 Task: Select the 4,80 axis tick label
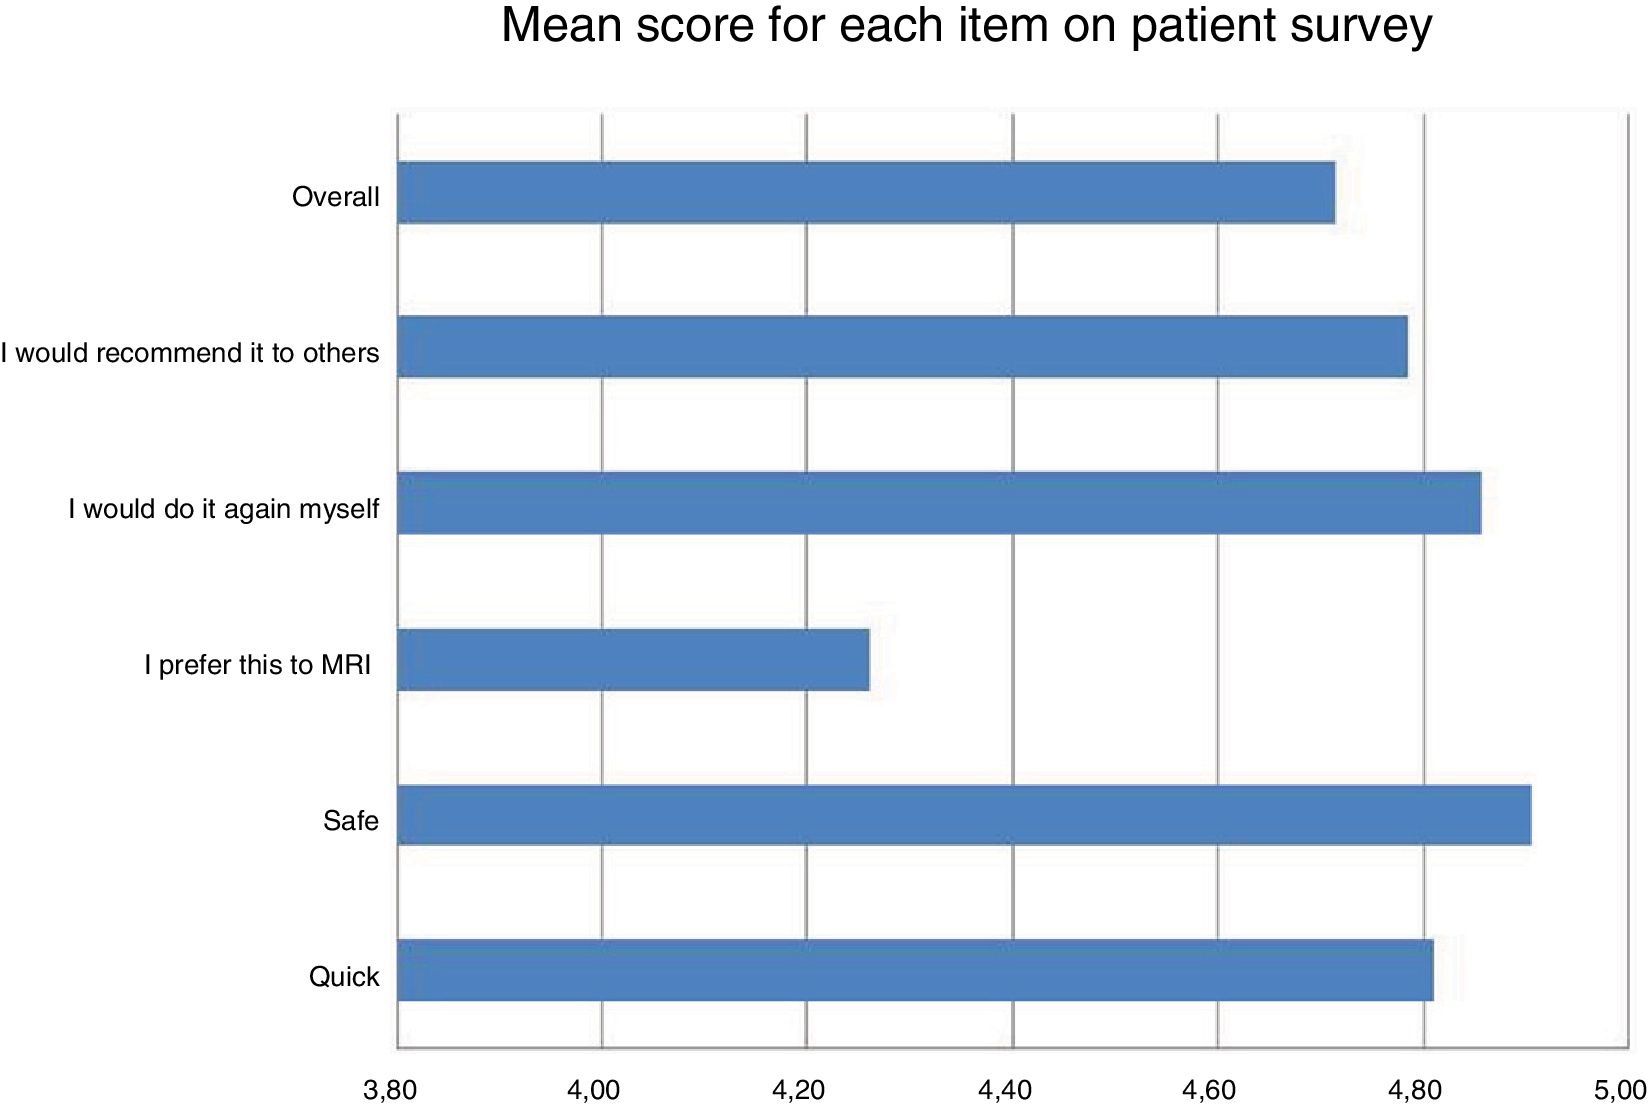[1415, 1090]
